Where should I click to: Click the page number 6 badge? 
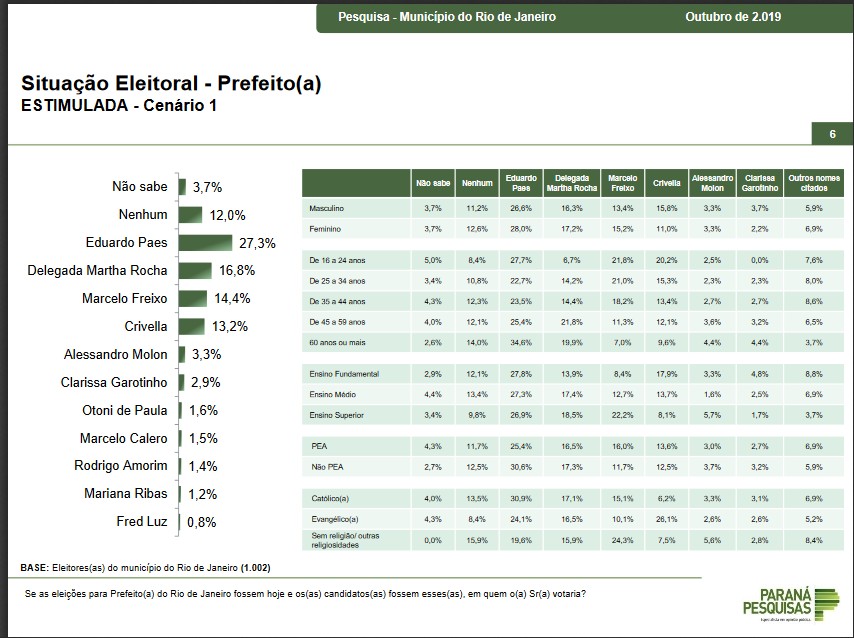click(831, 135)
